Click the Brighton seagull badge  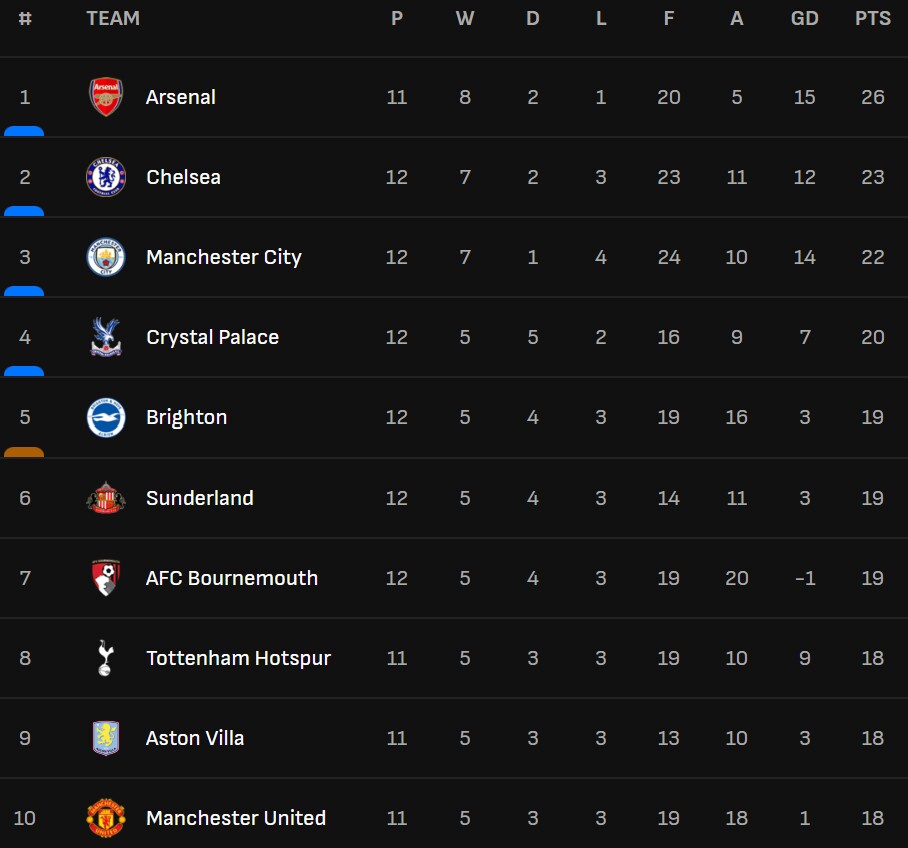[x=105, y=417]
